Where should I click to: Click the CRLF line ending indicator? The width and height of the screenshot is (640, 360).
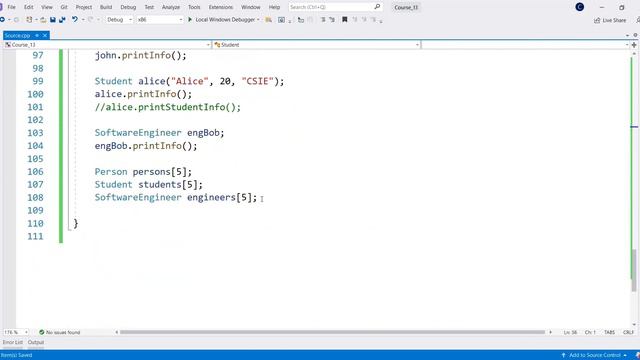(628, 332)
